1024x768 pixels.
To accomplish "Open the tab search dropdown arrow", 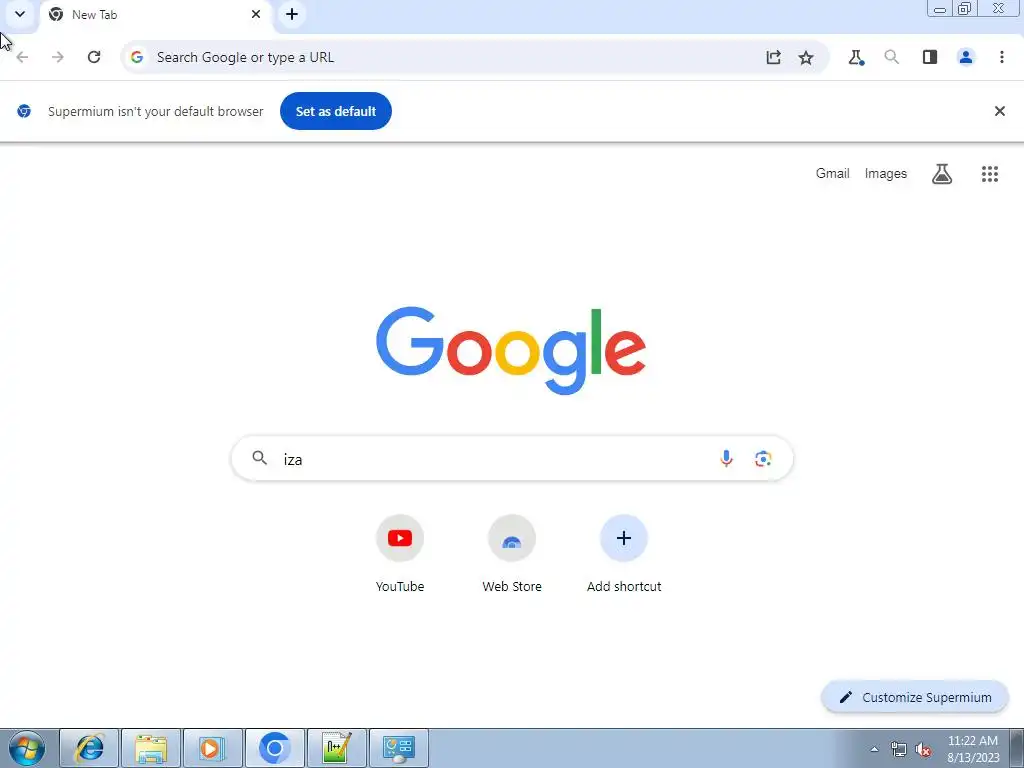I will 20,14.
